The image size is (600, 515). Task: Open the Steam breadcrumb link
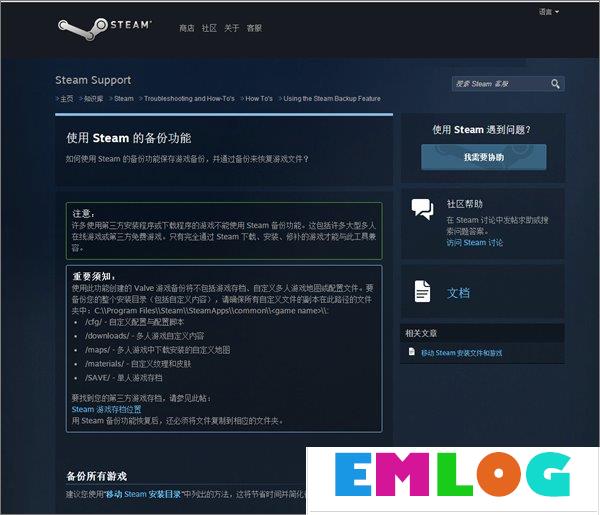pyautogui.click(x=124, y=99)
